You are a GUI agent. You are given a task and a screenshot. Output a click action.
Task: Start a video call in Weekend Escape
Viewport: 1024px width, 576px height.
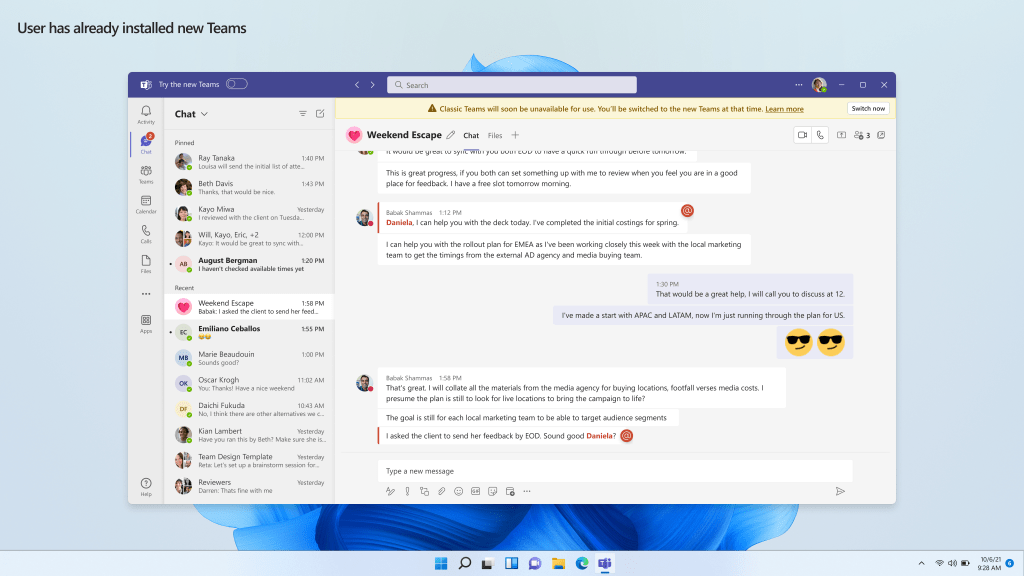[803, 135]
